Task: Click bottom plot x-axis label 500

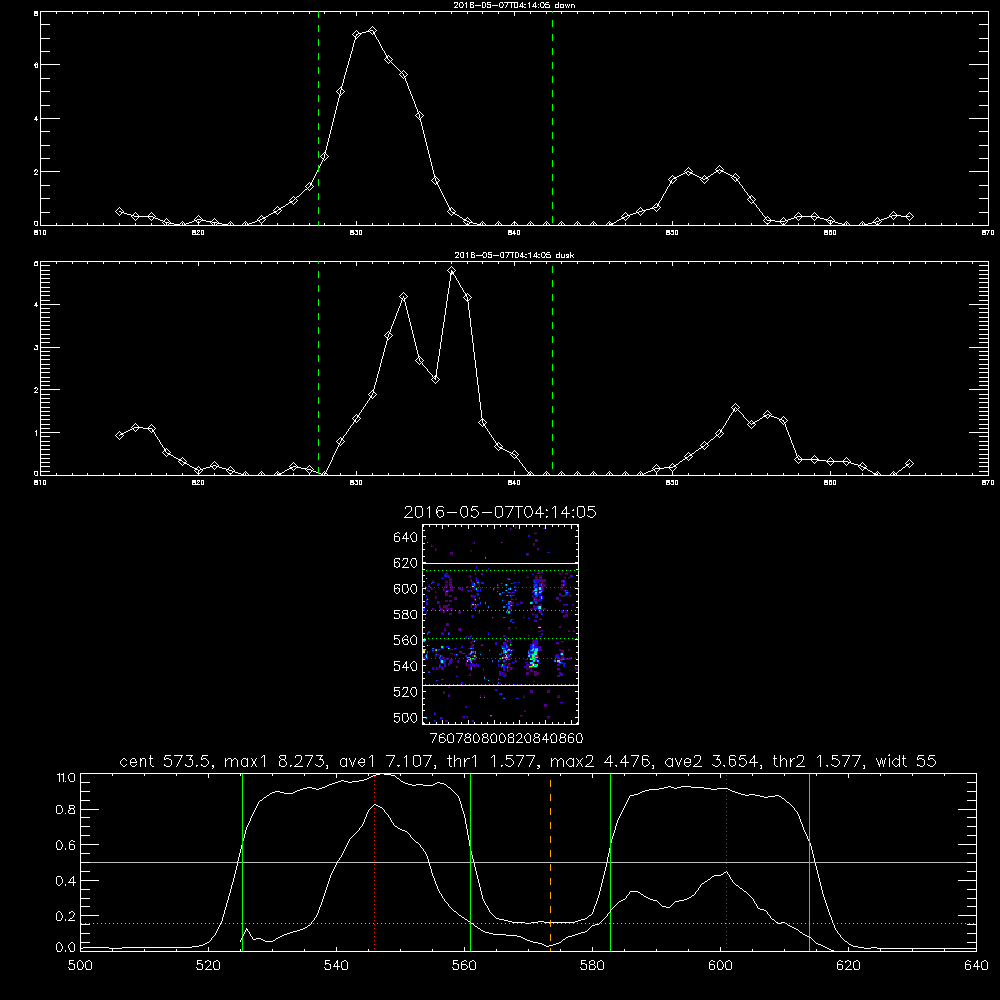Action: pyautogui.click(x=80, y=966)
